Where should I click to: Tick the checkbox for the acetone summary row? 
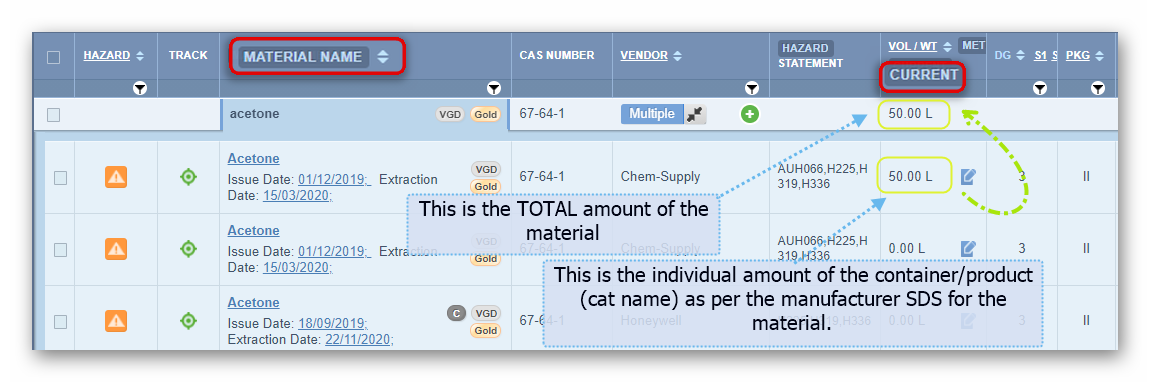[x=54, y=115]
